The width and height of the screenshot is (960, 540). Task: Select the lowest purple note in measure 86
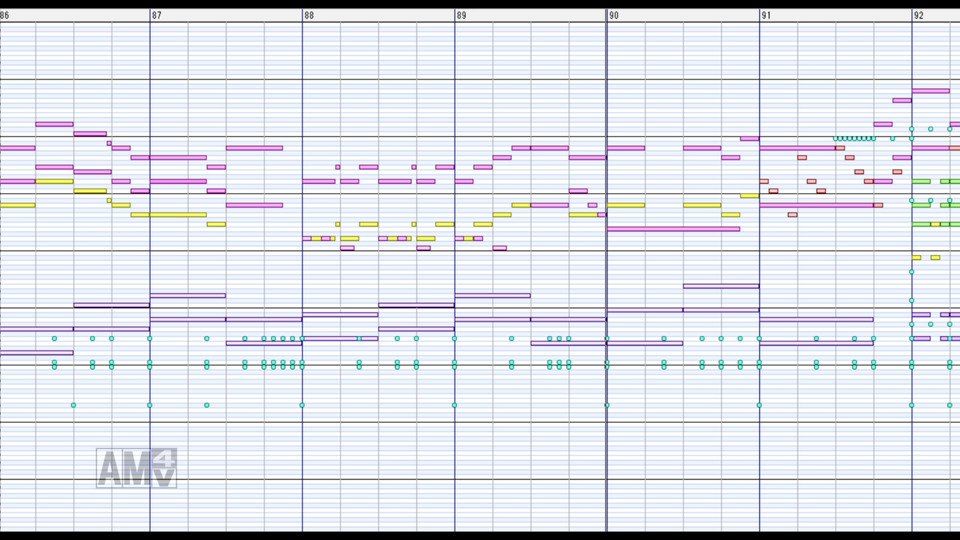pyautogui.click(x=37, y=353)
